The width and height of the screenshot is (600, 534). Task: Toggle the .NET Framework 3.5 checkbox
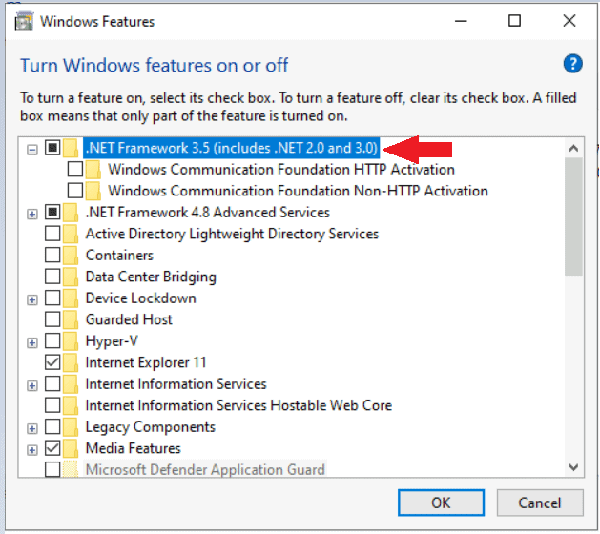[53, 149]
